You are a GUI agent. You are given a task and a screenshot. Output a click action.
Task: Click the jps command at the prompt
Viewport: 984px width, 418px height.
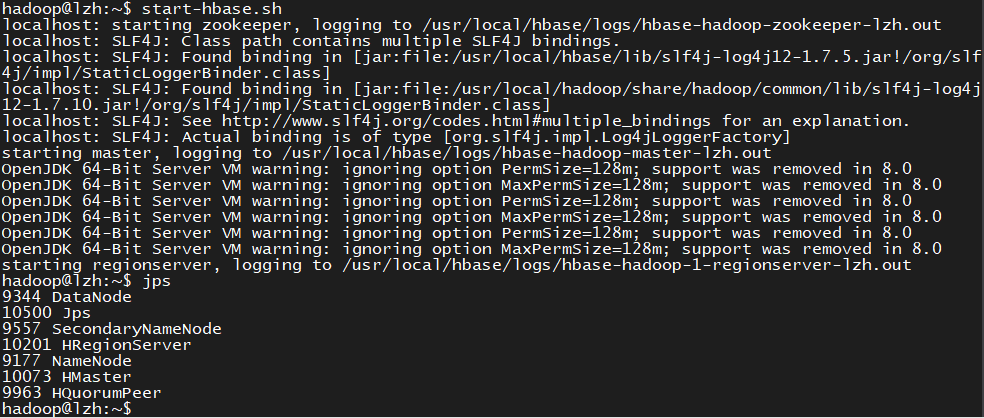click(x=157, y=281)
